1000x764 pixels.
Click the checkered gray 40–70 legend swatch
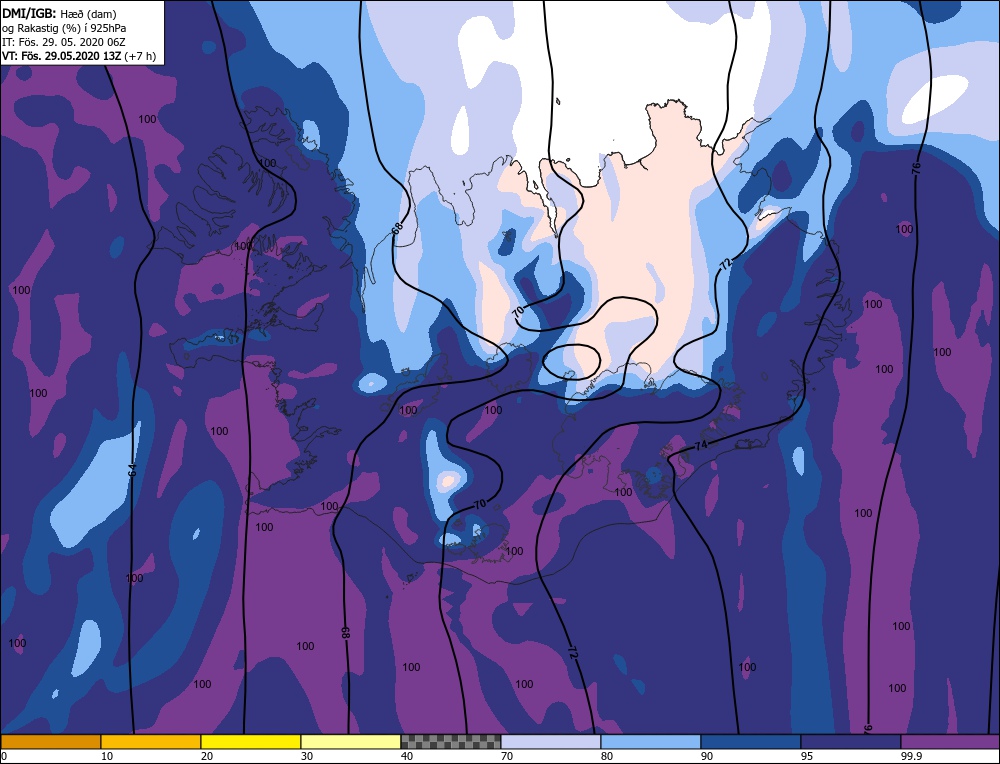[x=451, y=742]
